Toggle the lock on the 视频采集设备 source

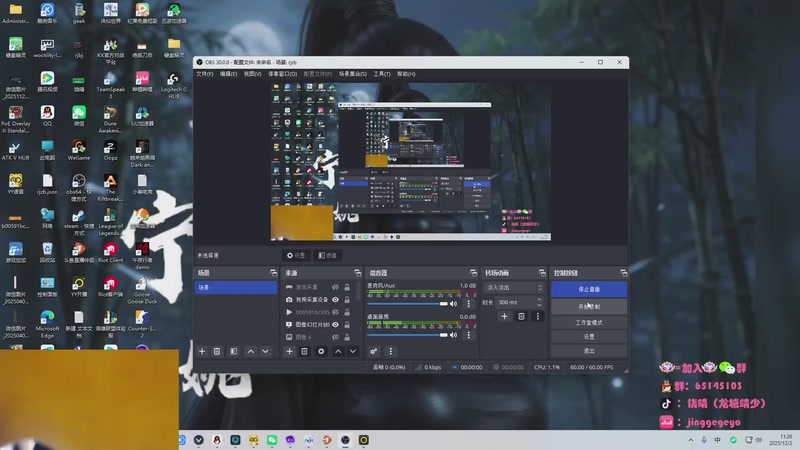click(347, 299)
